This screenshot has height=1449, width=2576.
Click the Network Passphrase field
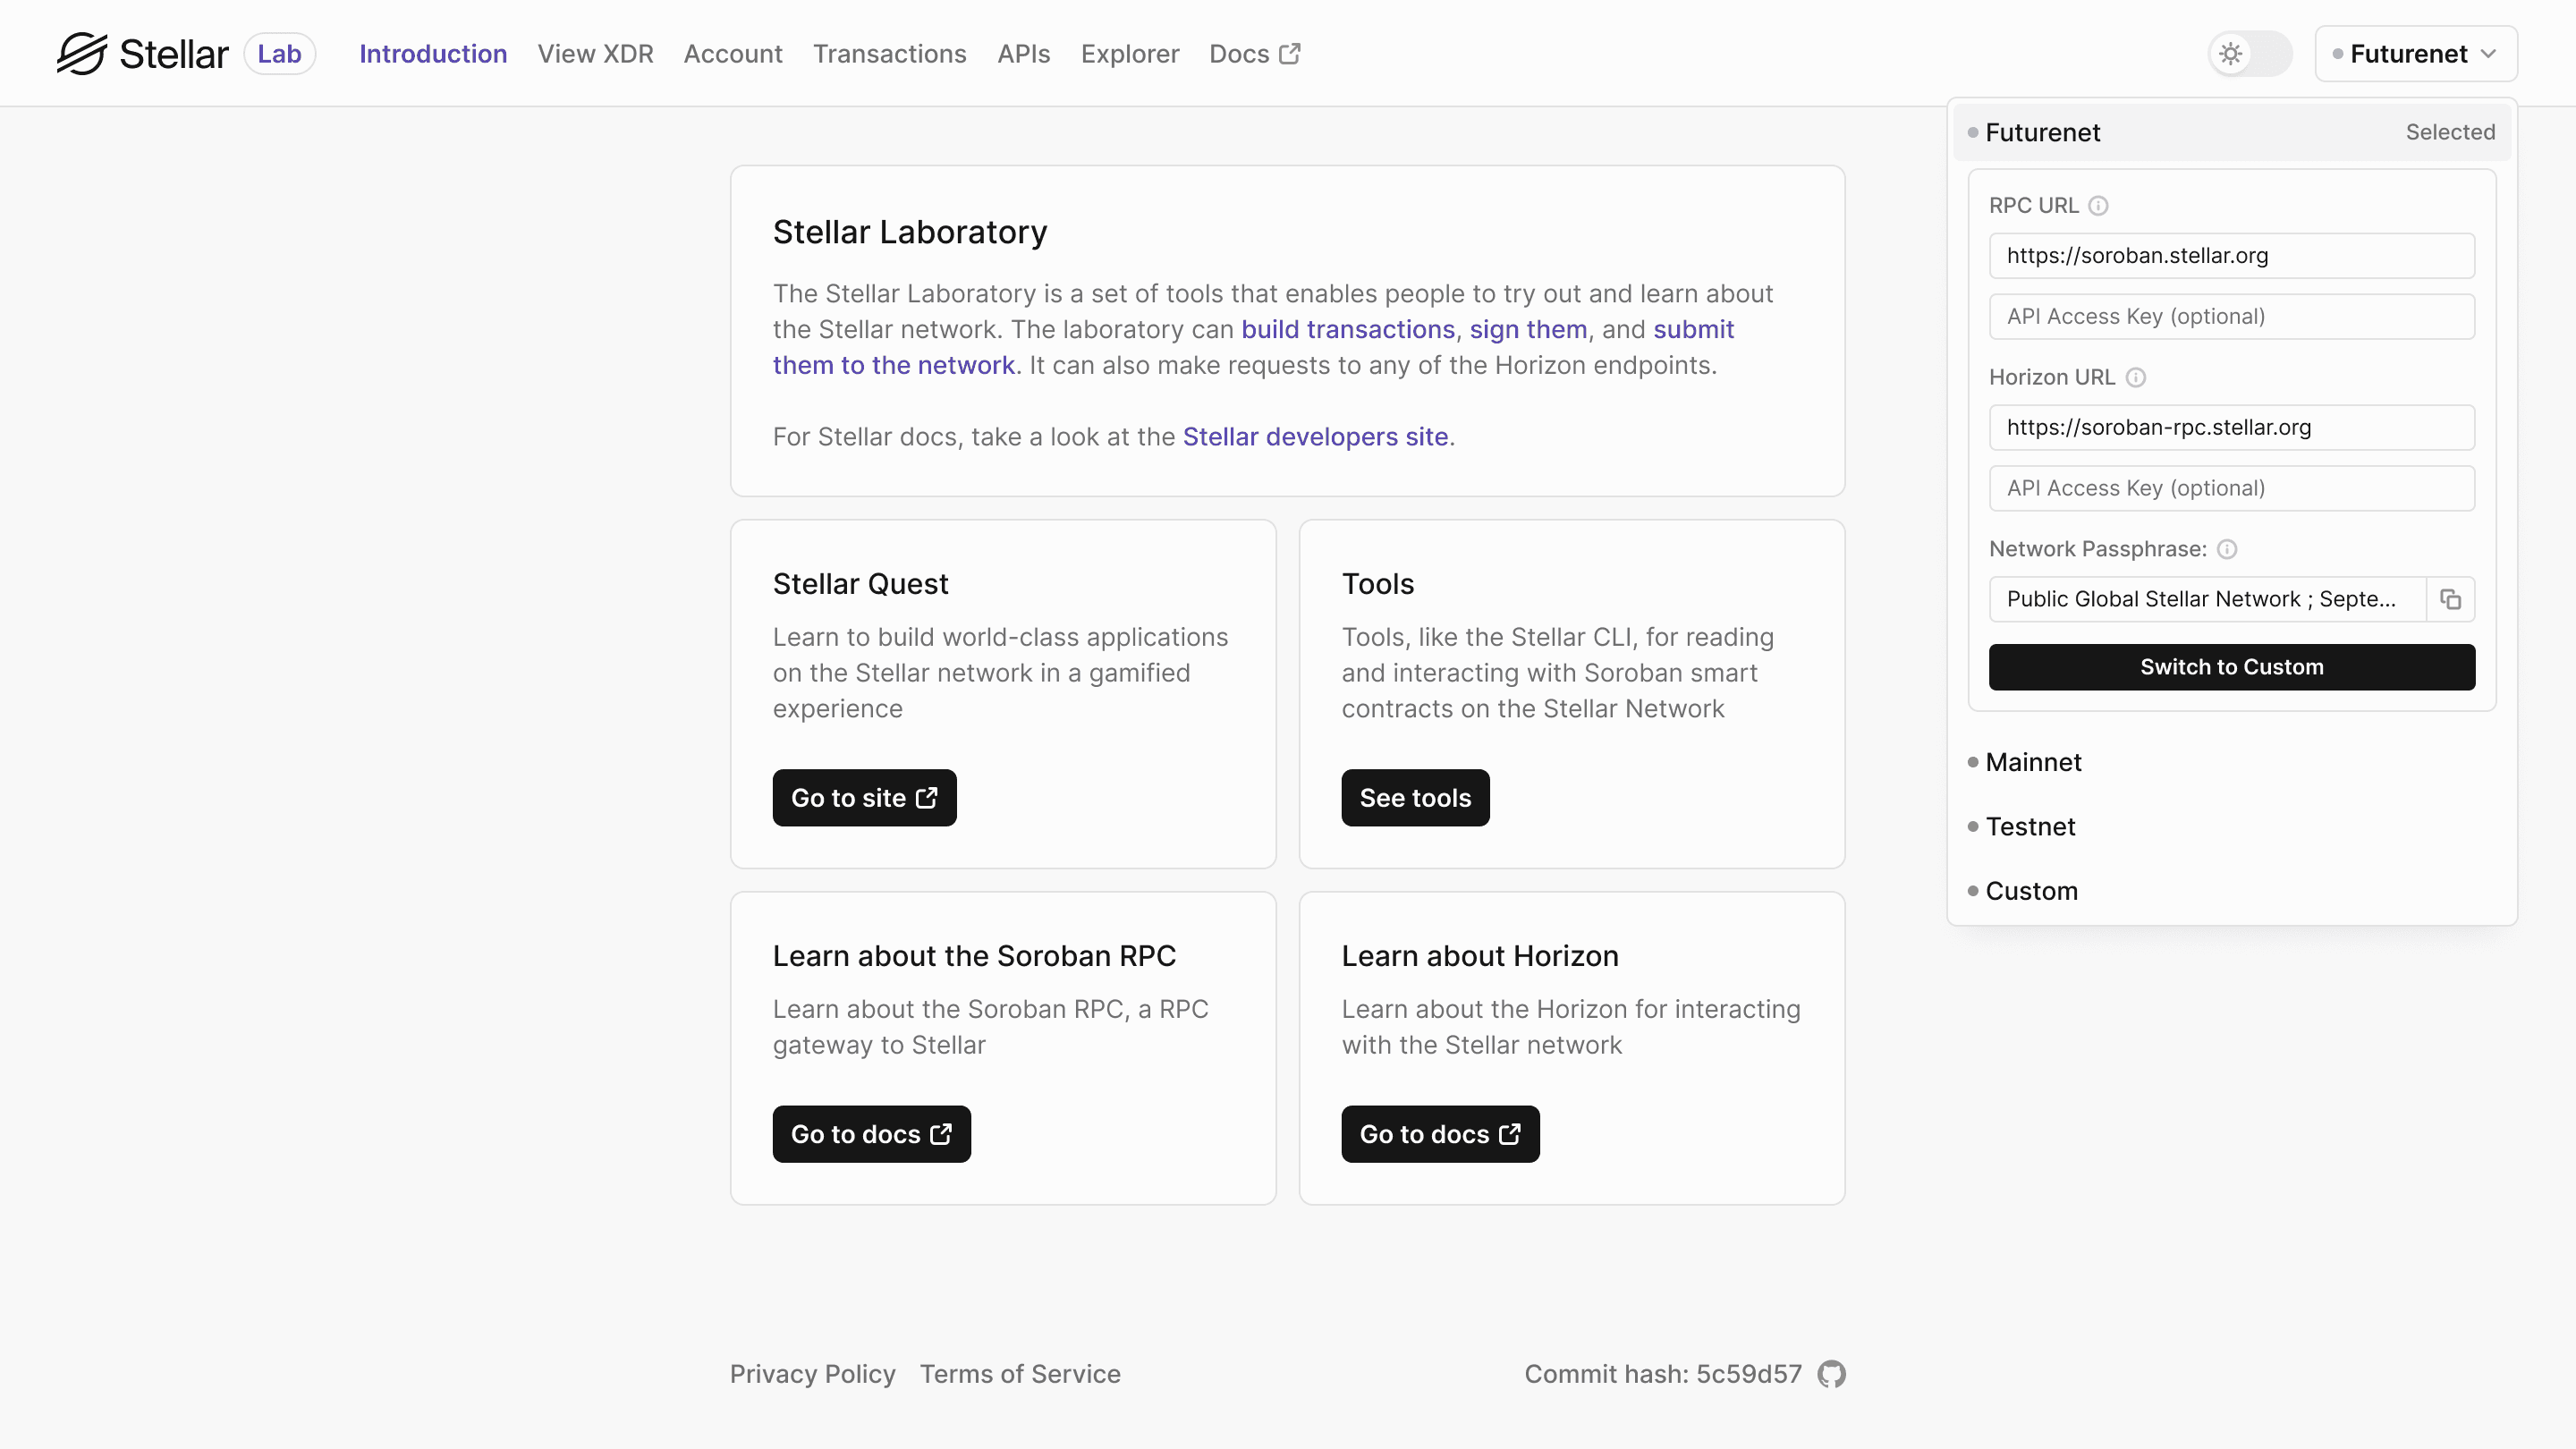tap(2208, 599)
